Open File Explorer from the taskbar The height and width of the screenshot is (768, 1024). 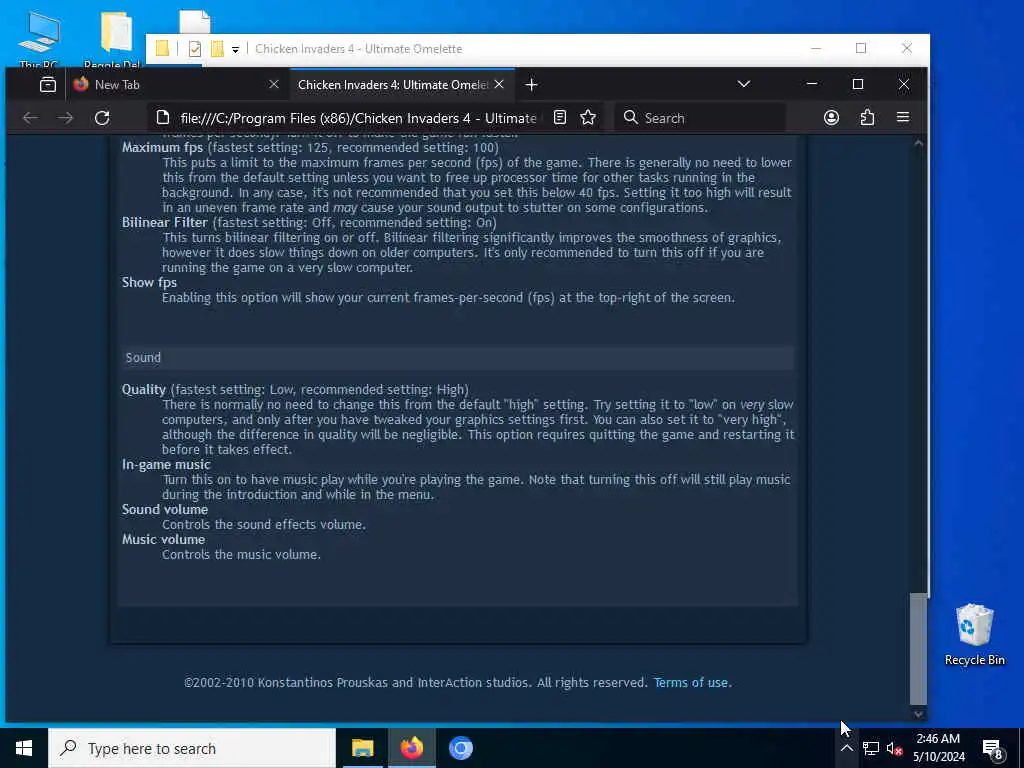(362, 748)
